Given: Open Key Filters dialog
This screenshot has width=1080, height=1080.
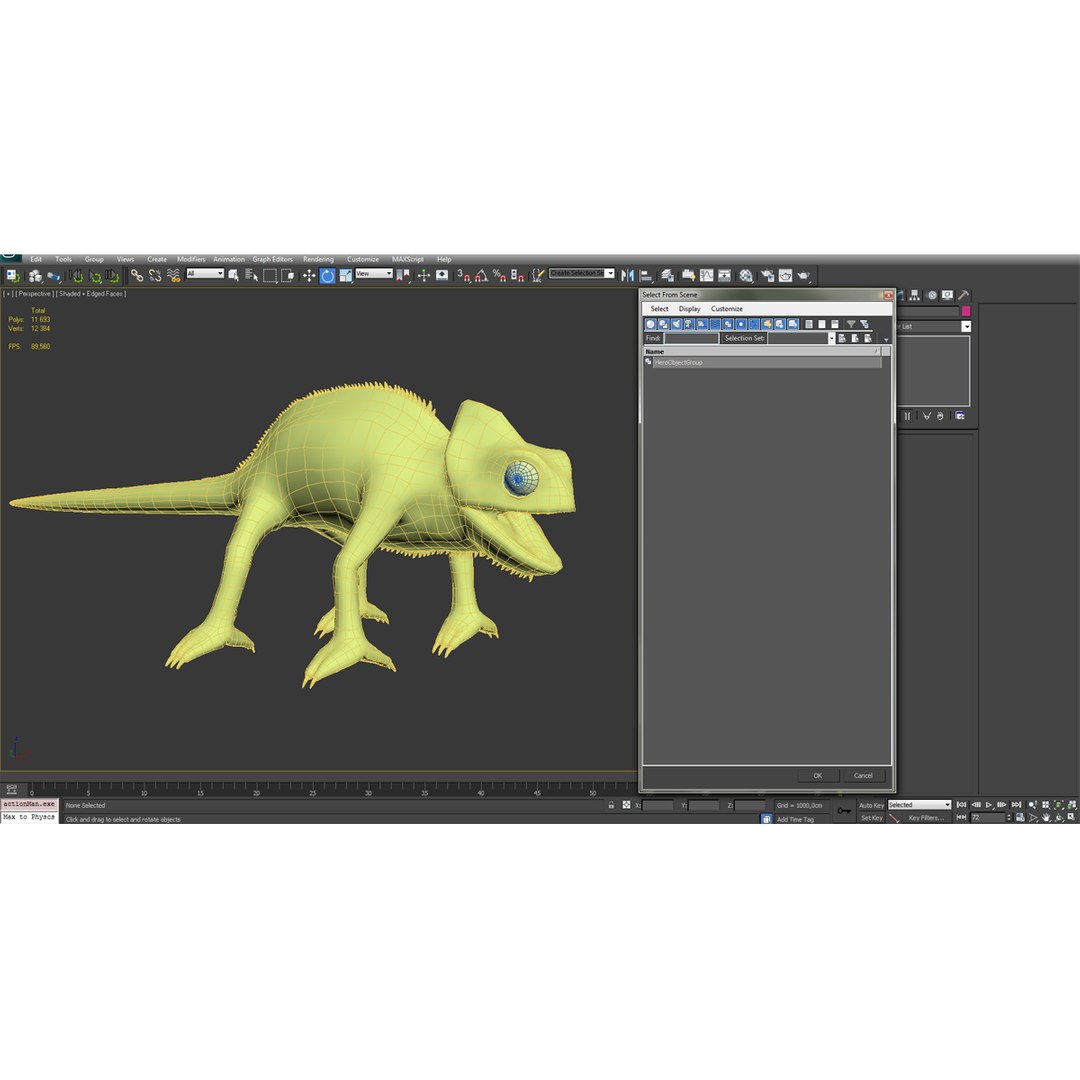Looking at the screenshot, I should [x=926, y=818].
